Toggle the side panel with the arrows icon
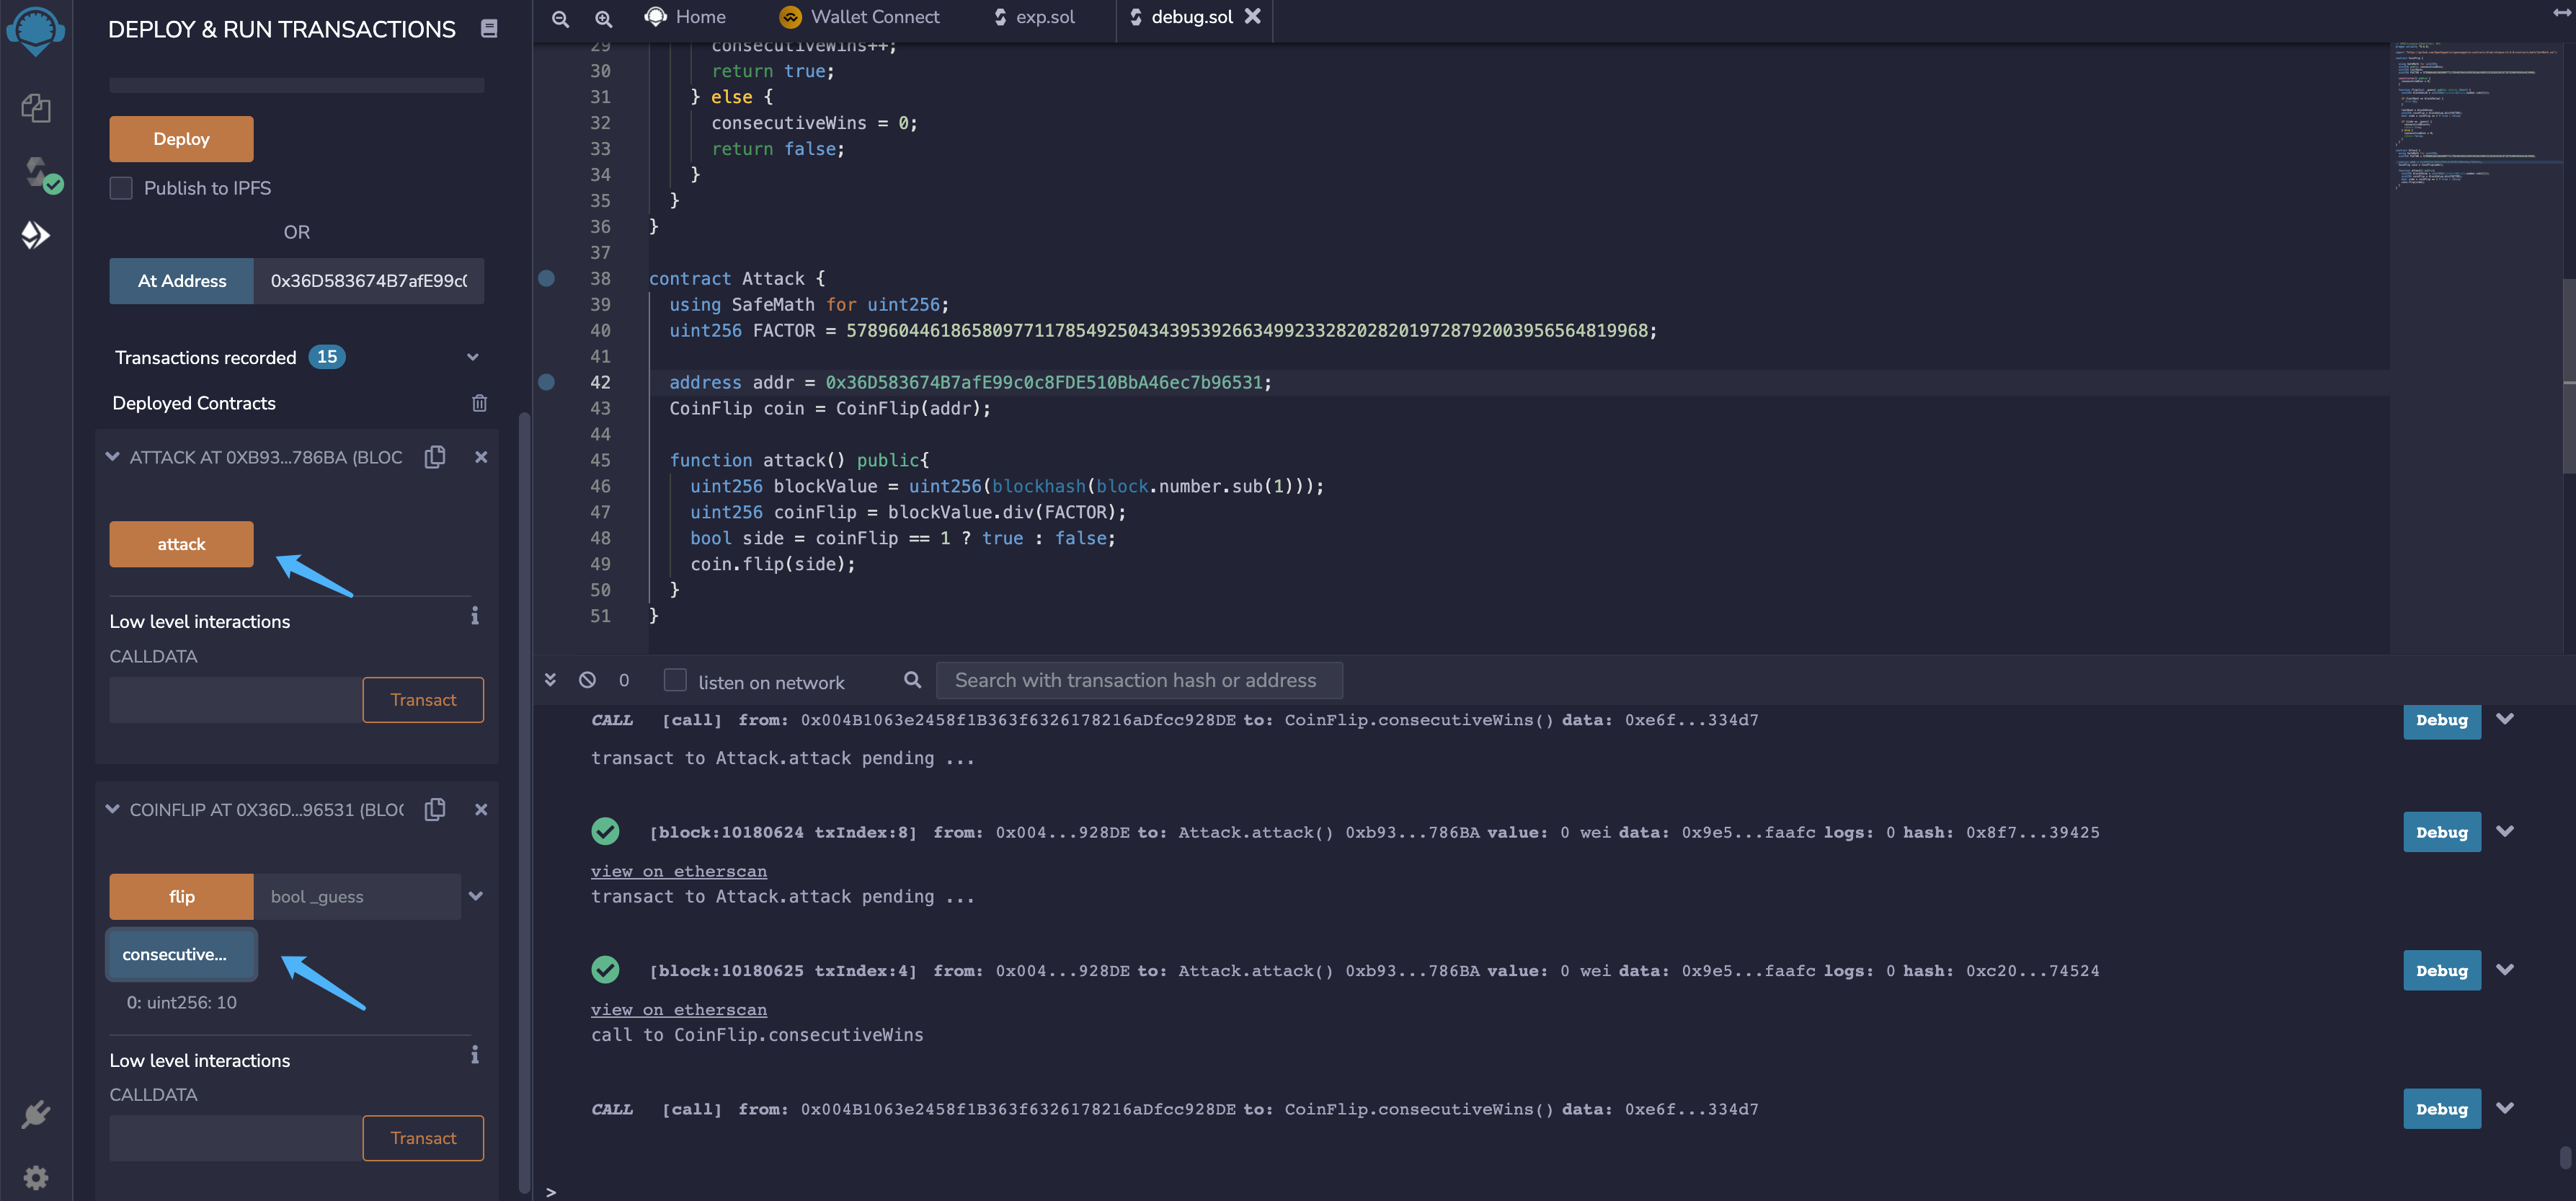The width and height of the screenshot is (2576, 1201). coord(2561,13)
